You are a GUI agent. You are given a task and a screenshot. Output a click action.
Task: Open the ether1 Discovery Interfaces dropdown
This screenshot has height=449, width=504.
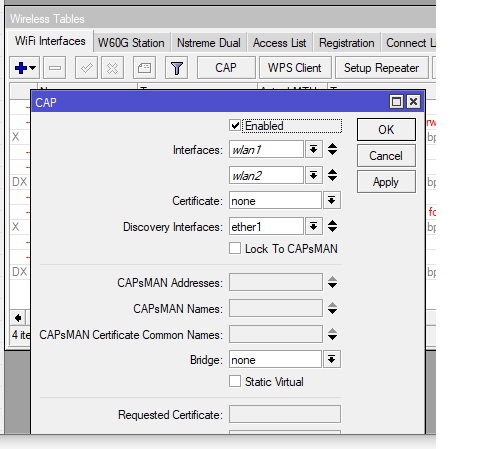pyautogui.click(x=313, y=226)
